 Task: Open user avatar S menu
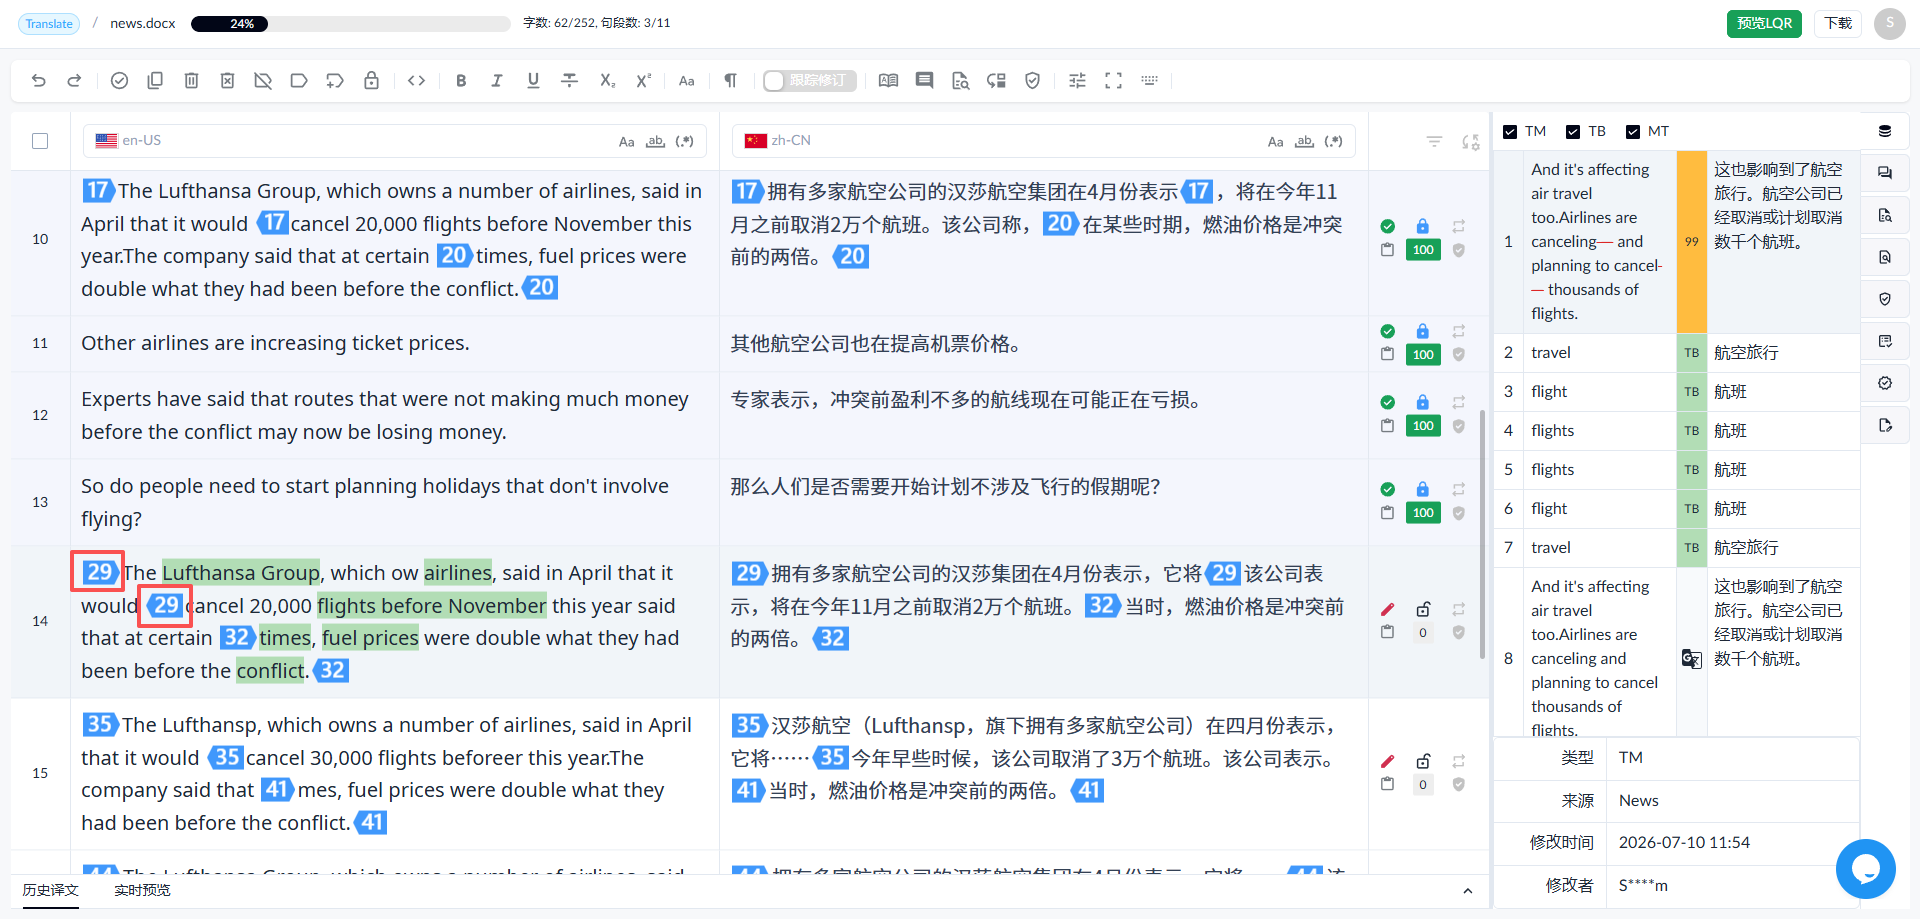click(x=1890, y=23)
